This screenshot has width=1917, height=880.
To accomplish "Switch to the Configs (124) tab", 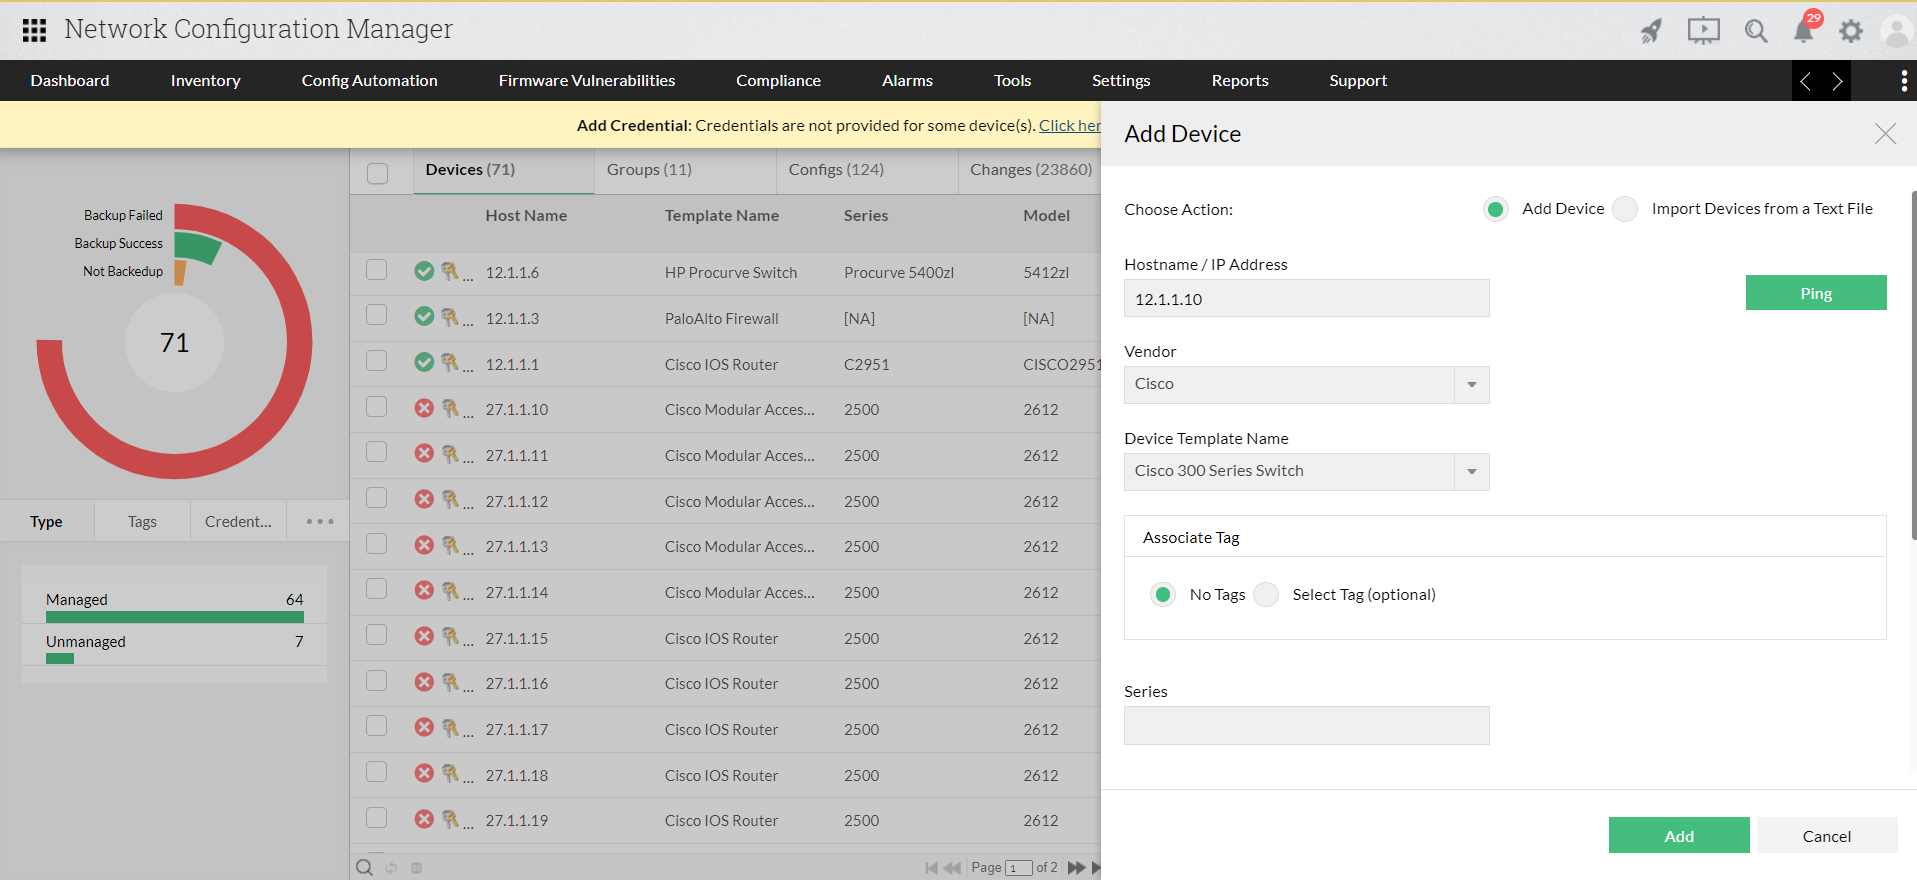I will (867, 170).
